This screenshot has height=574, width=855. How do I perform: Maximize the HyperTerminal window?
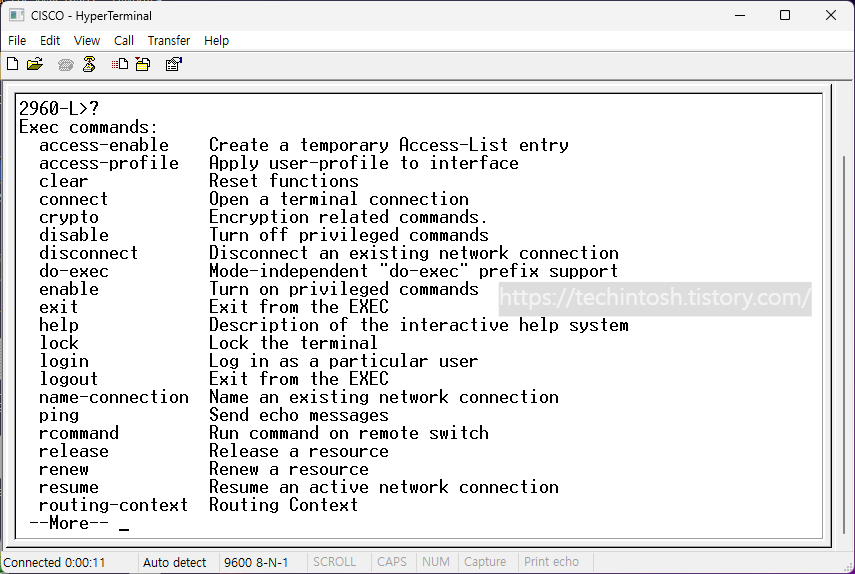tap(785, 15)
